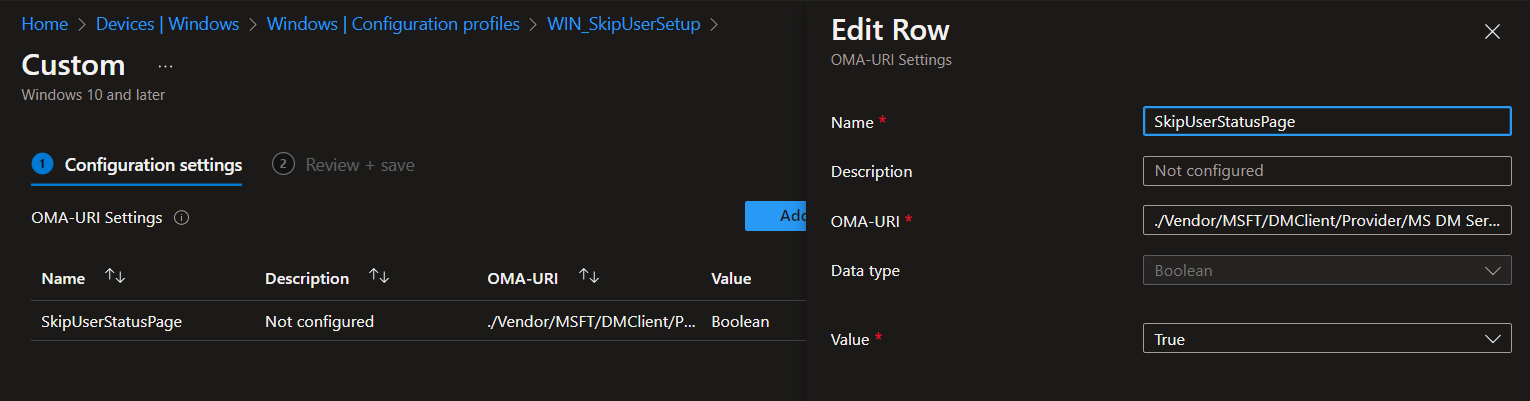
Task: Sort table by Name column arrows
Action: (x=115, y=277)
